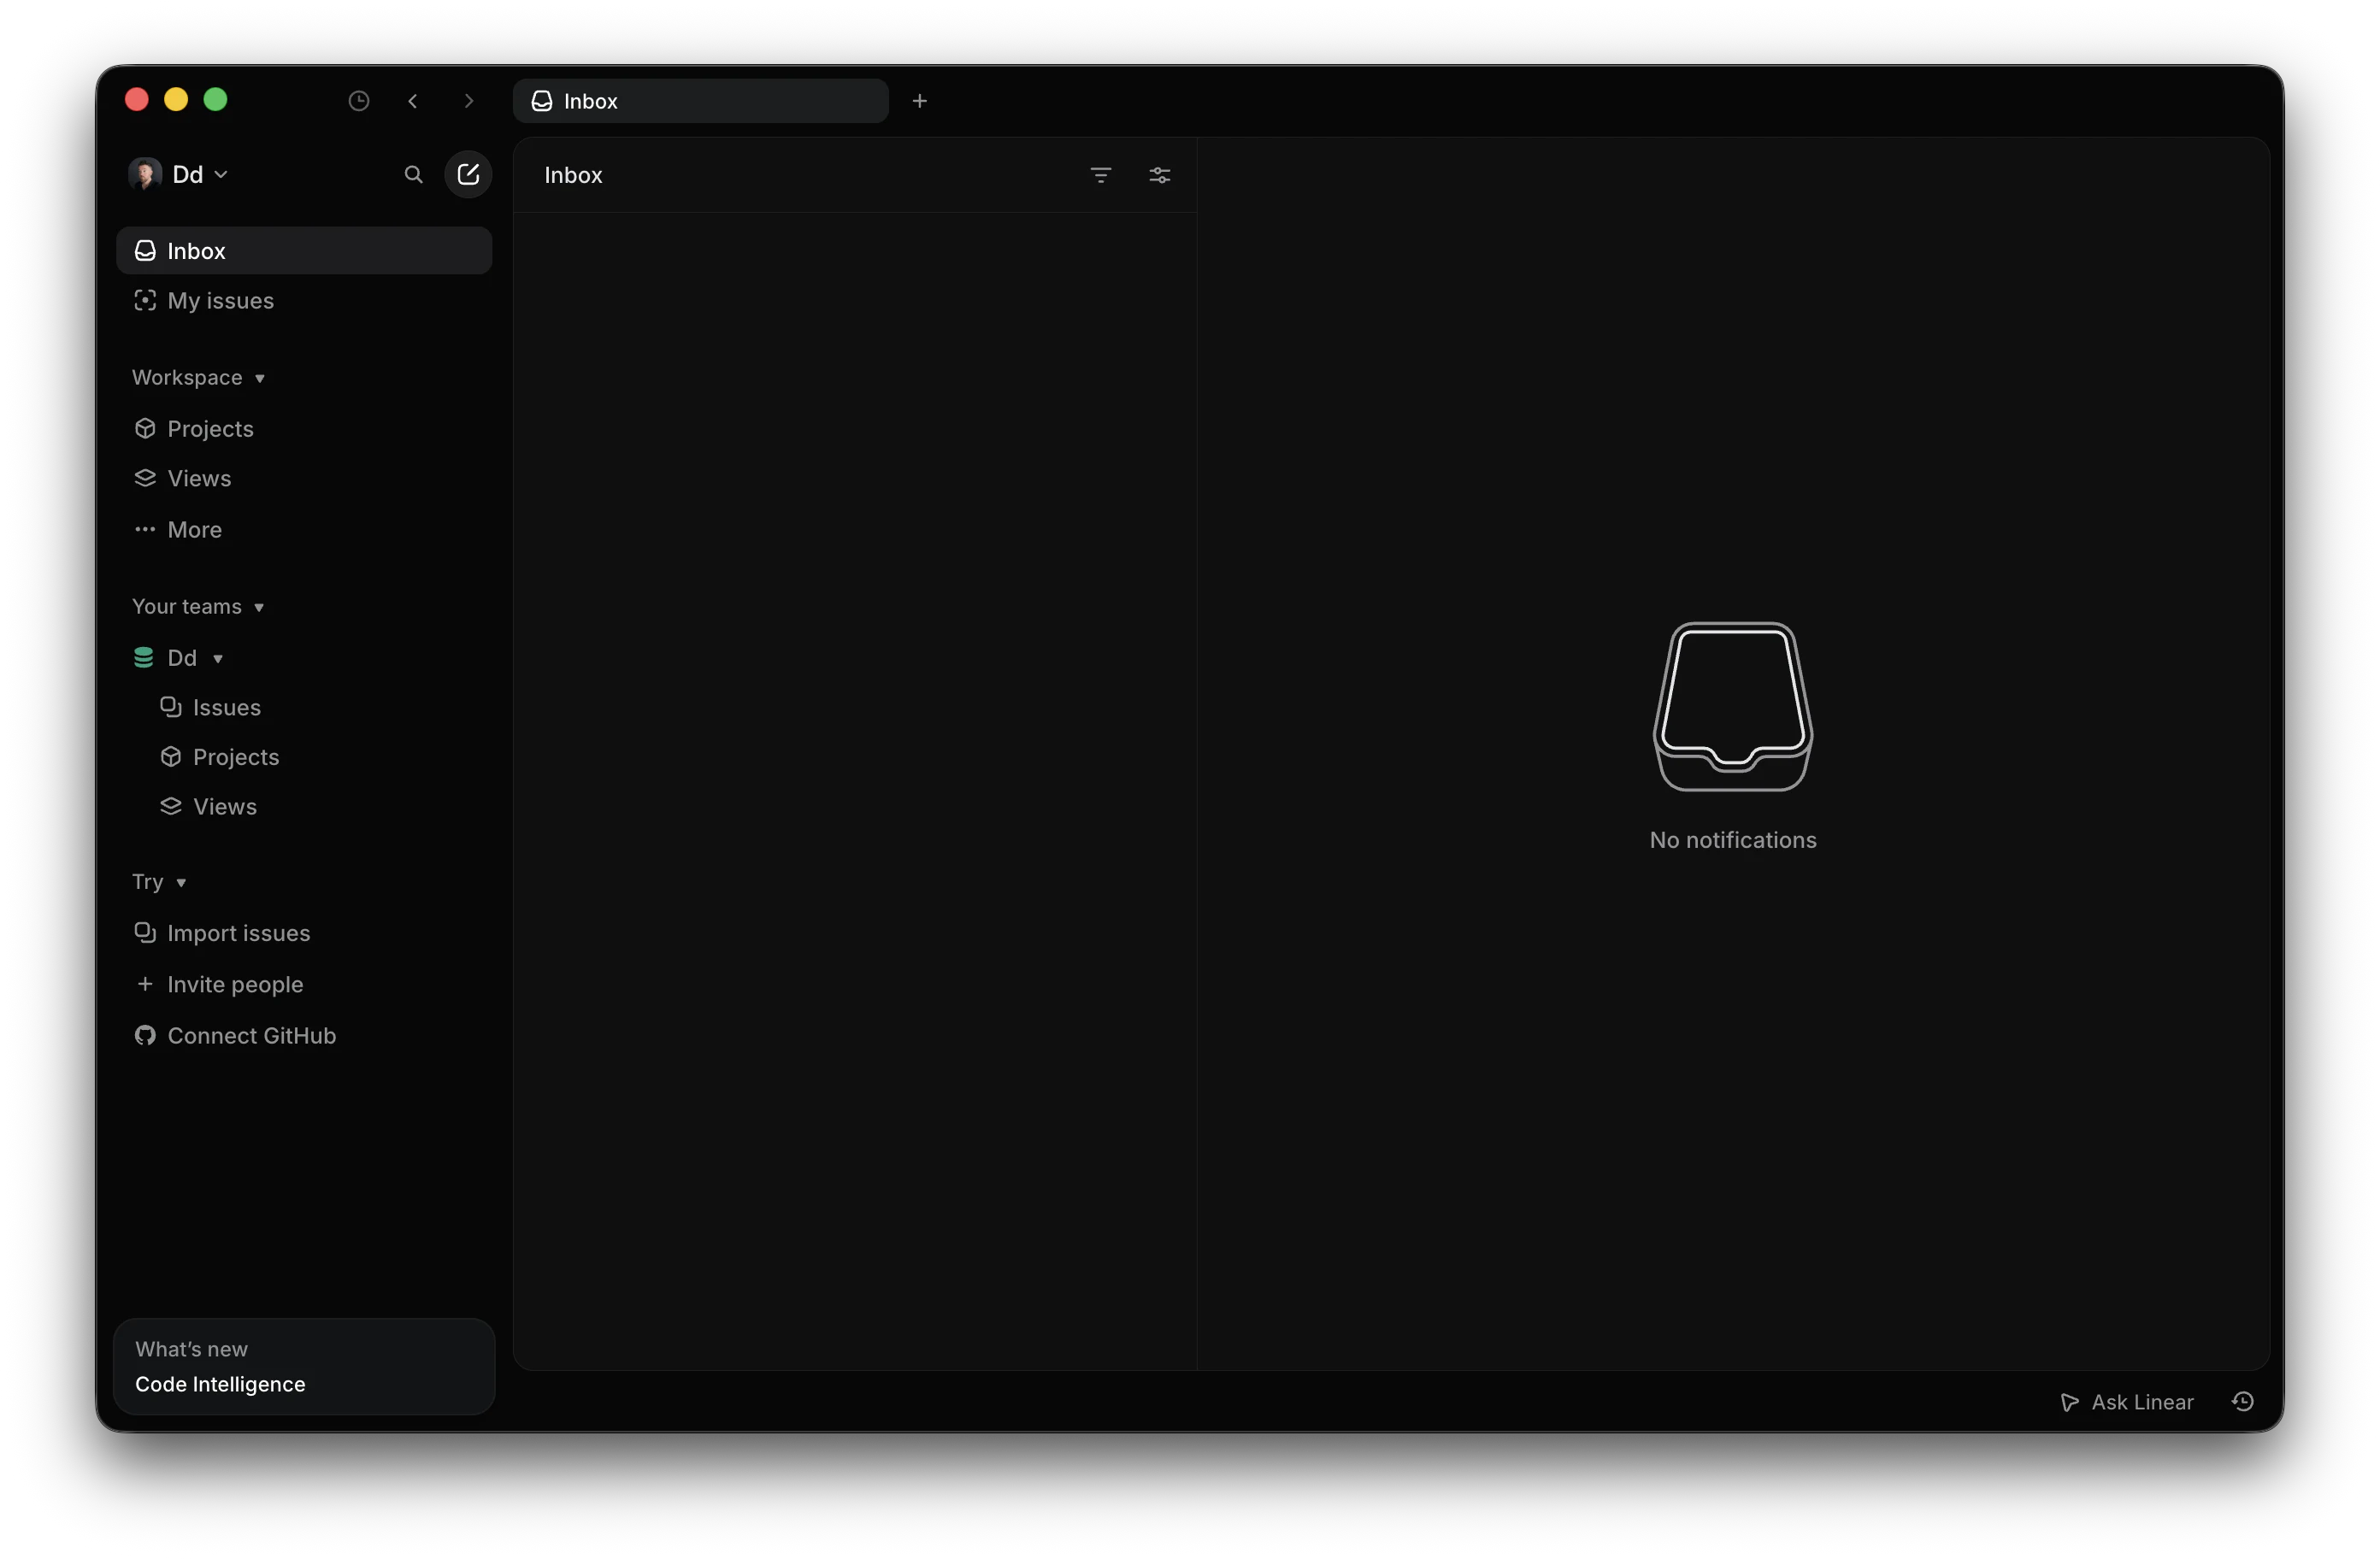Open Inbox in the sidebar
This screenshot has height=1559, width=2380.
pyautogui.click(x=304, y=251)
